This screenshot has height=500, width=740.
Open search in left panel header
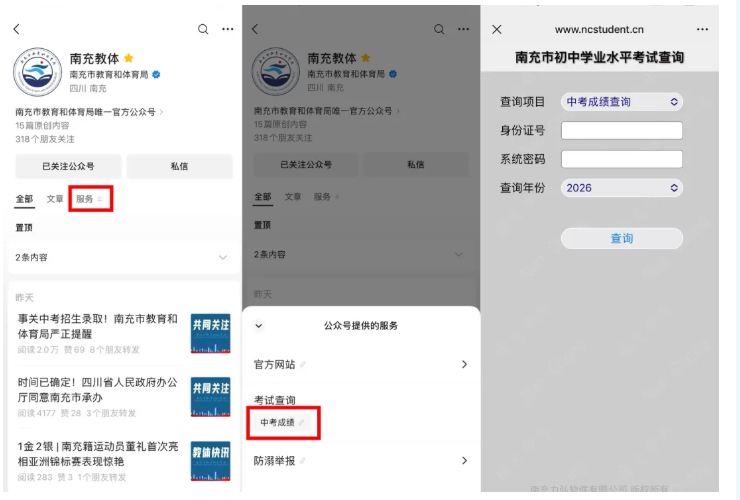(203, 29)
